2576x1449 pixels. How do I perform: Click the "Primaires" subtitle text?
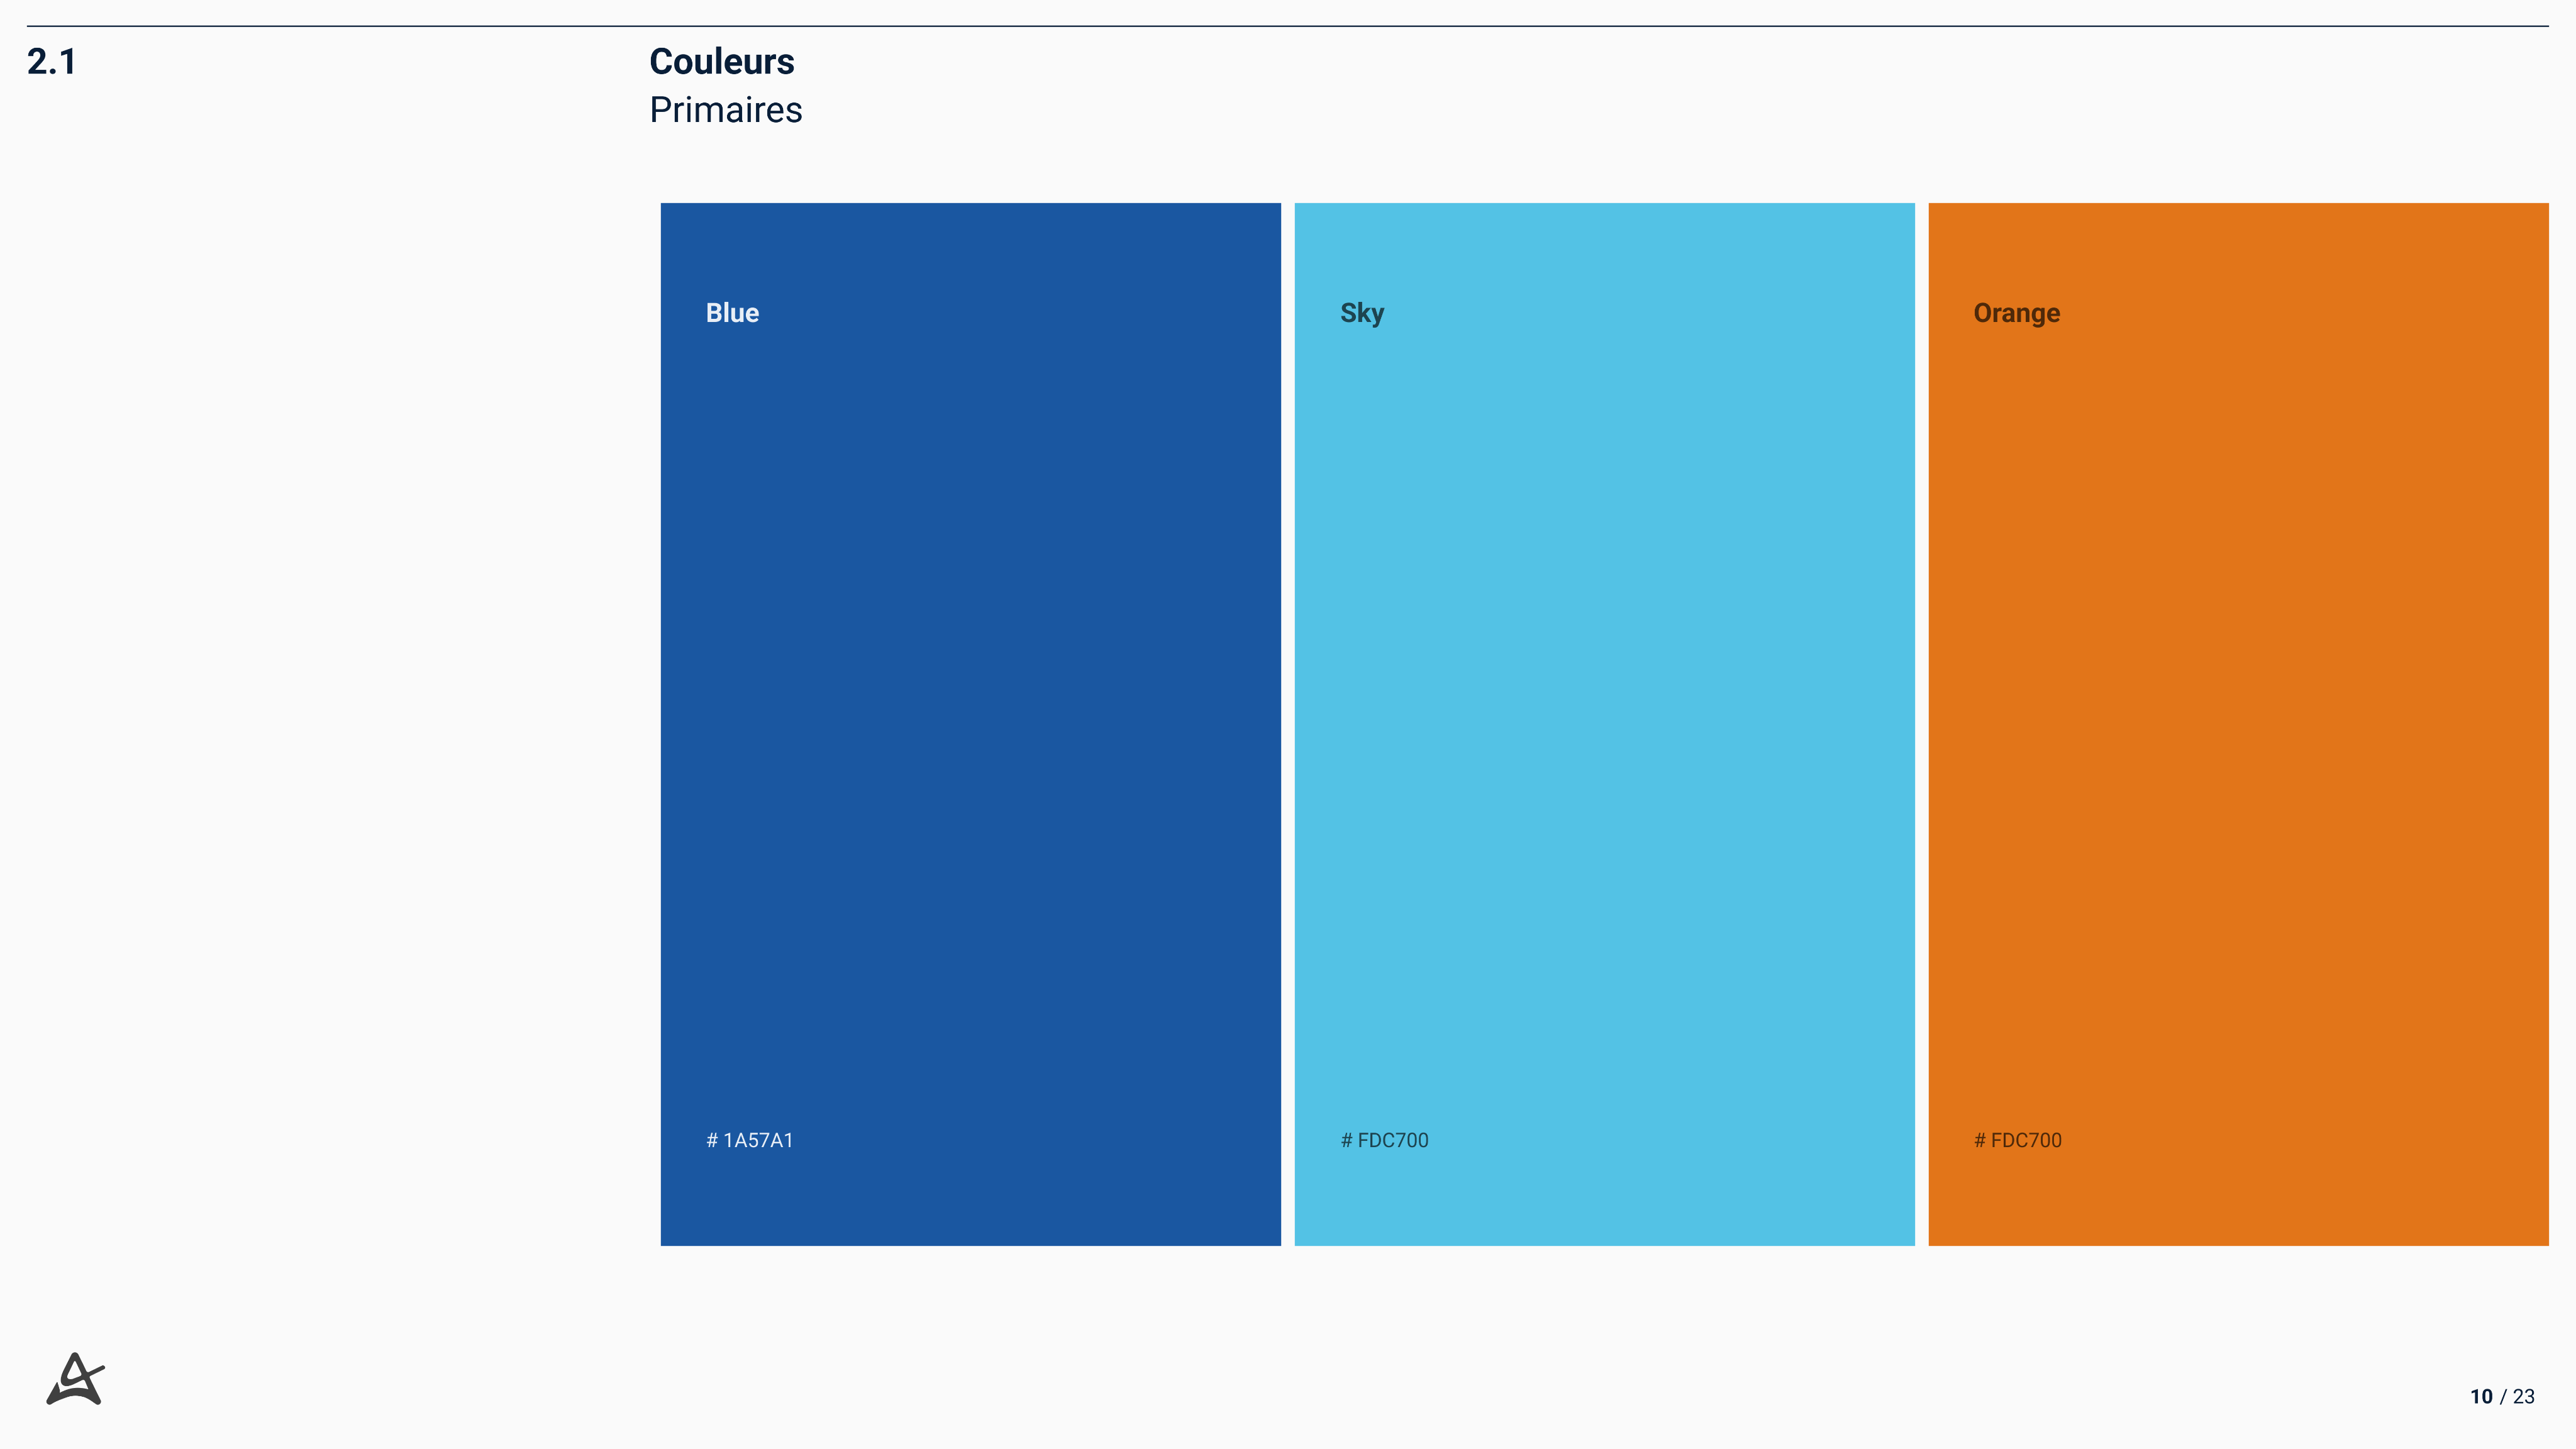coord(726,110)
